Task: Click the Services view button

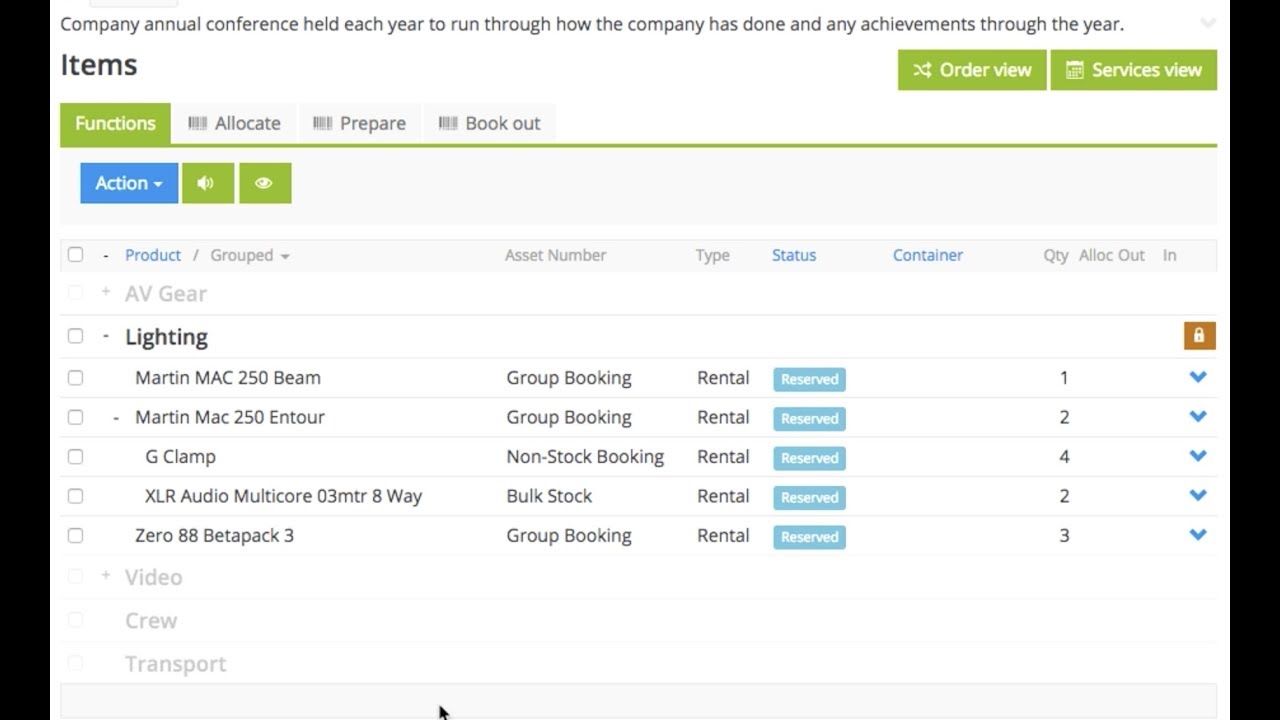Action: 1134,70
